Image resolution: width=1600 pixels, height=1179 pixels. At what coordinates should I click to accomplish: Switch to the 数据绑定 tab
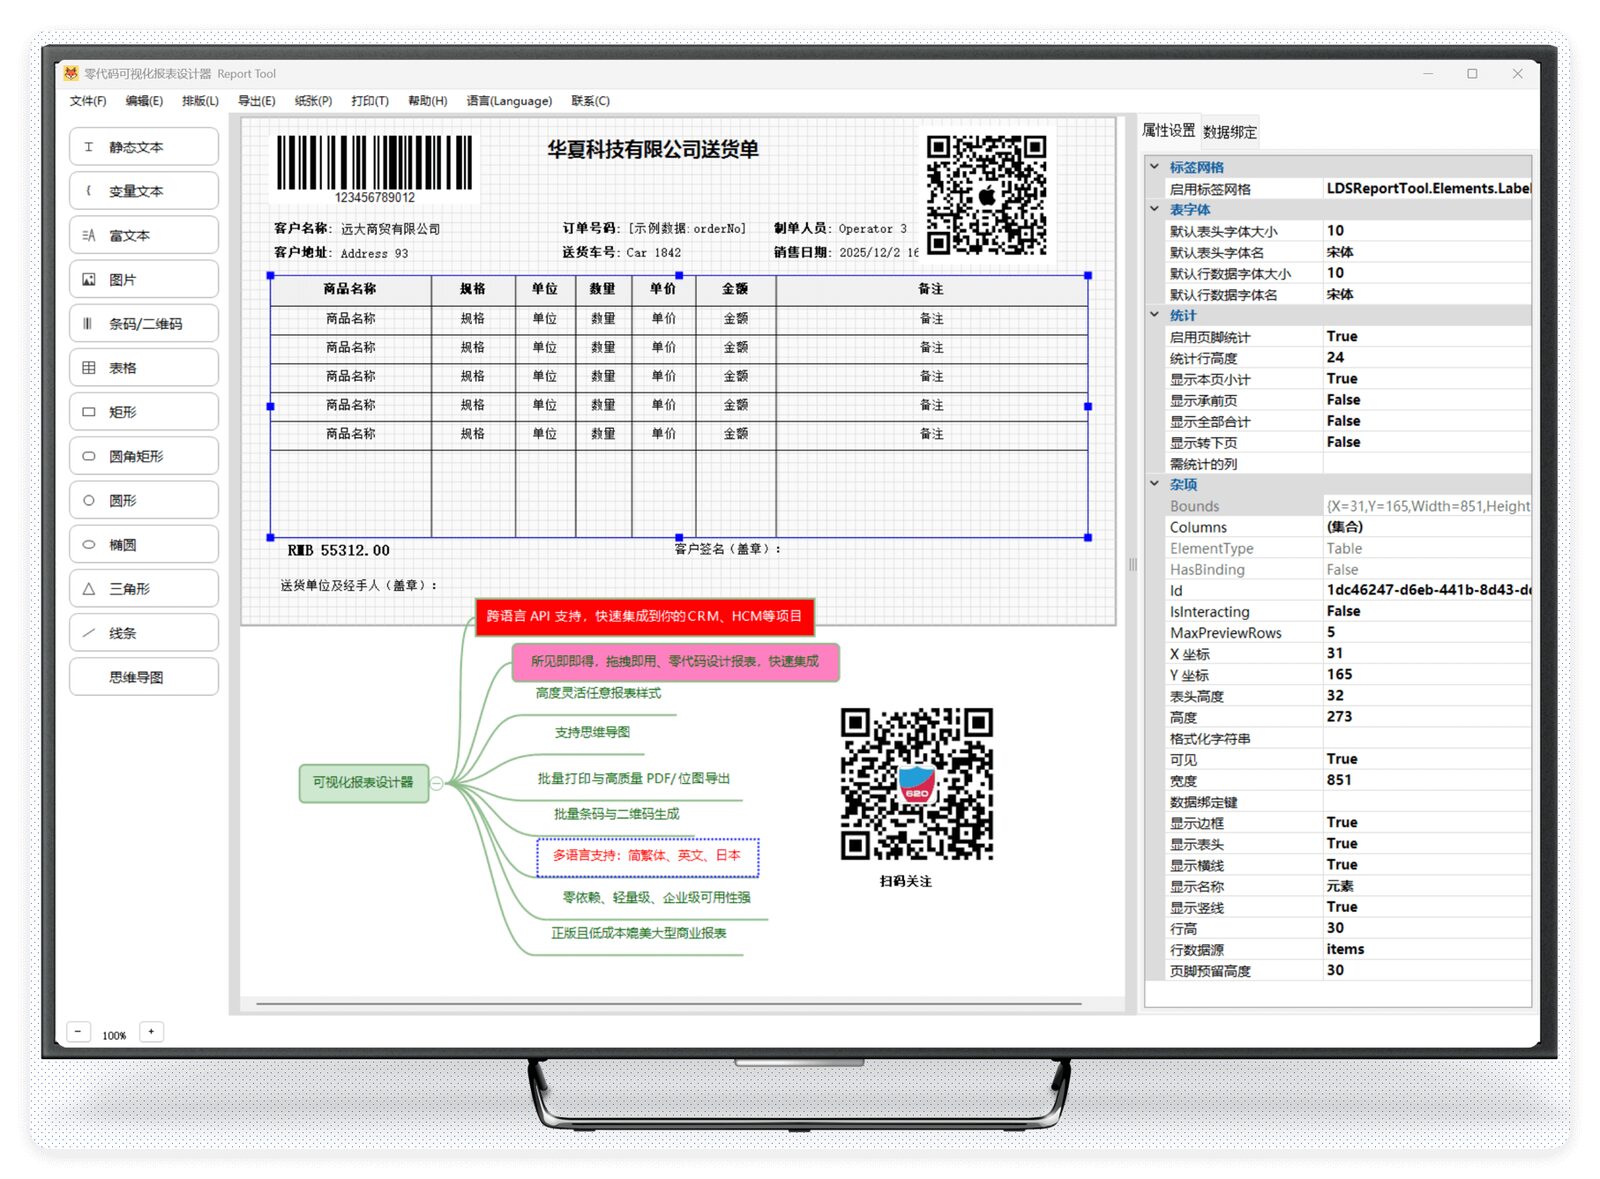1229,132
